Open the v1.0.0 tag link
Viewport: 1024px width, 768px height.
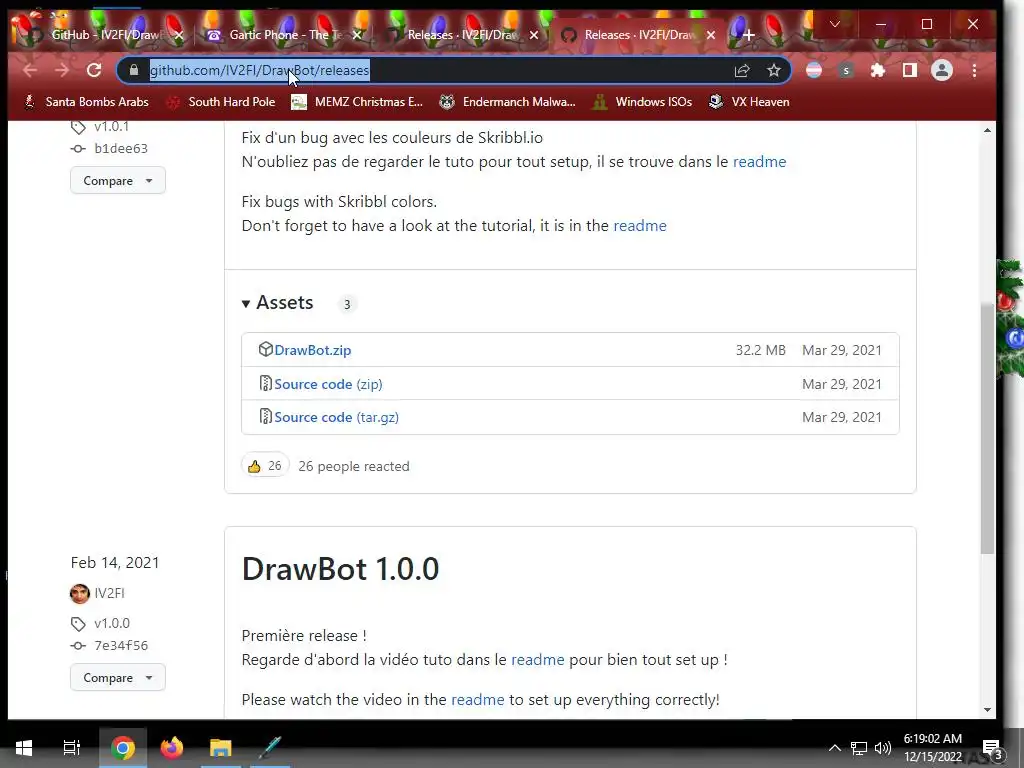(112, 623)
